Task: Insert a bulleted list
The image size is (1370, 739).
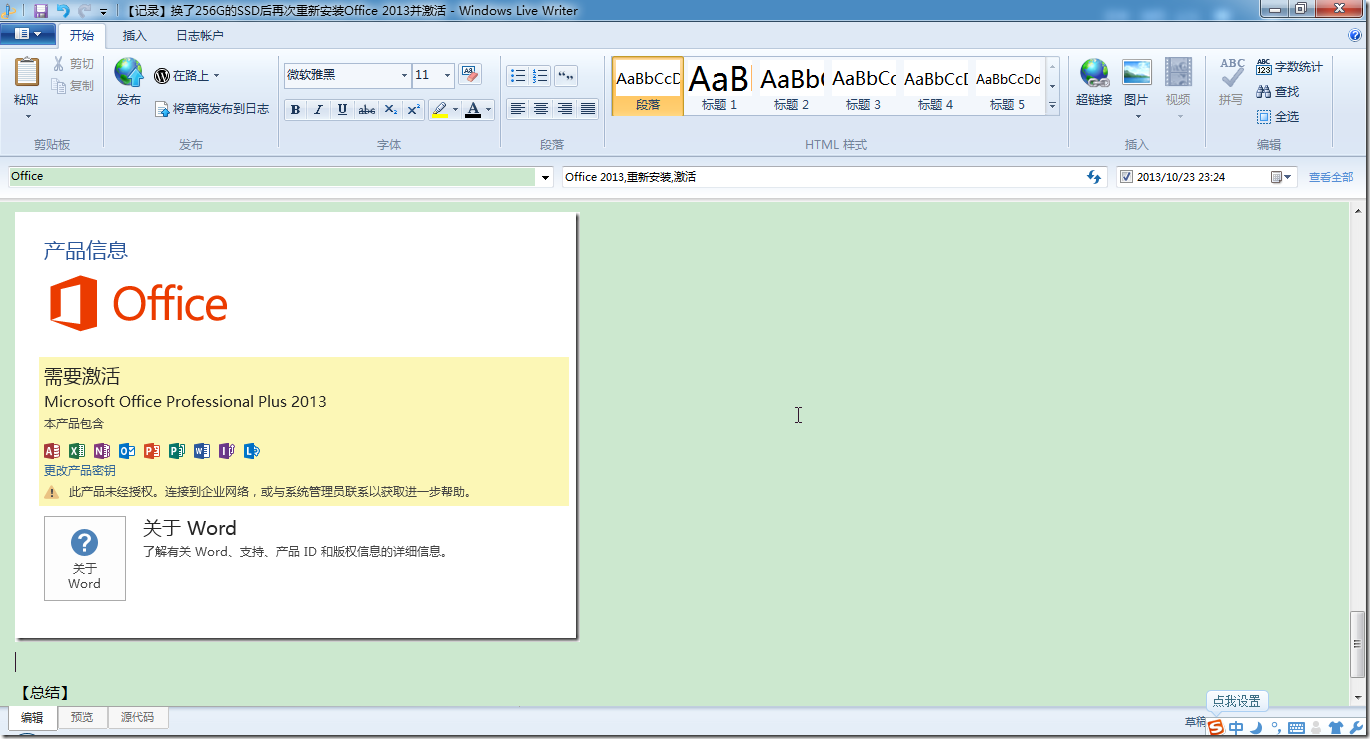Action: 517,76
